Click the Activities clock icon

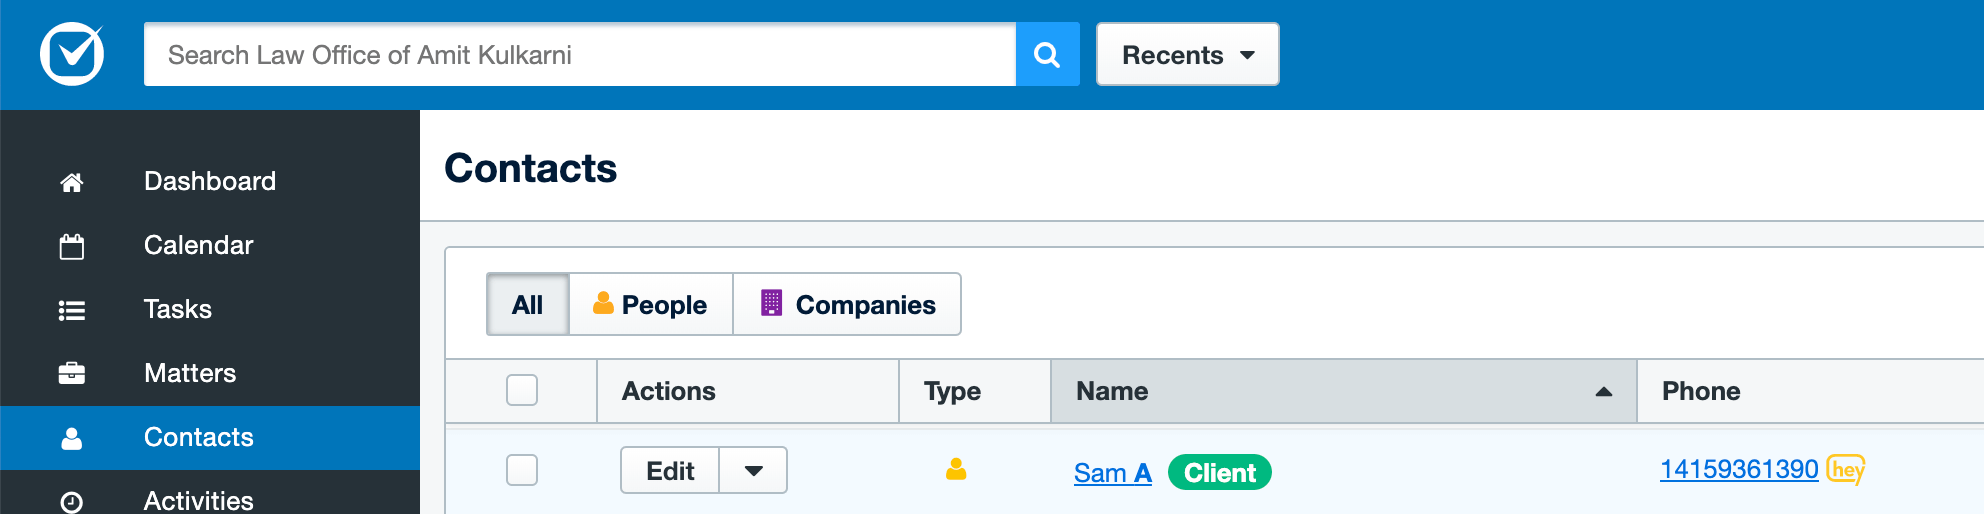click(x=72, y=501)
